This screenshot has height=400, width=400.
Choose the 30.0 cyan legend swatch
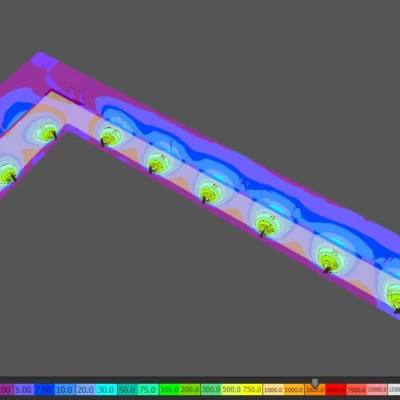(107, 389)
